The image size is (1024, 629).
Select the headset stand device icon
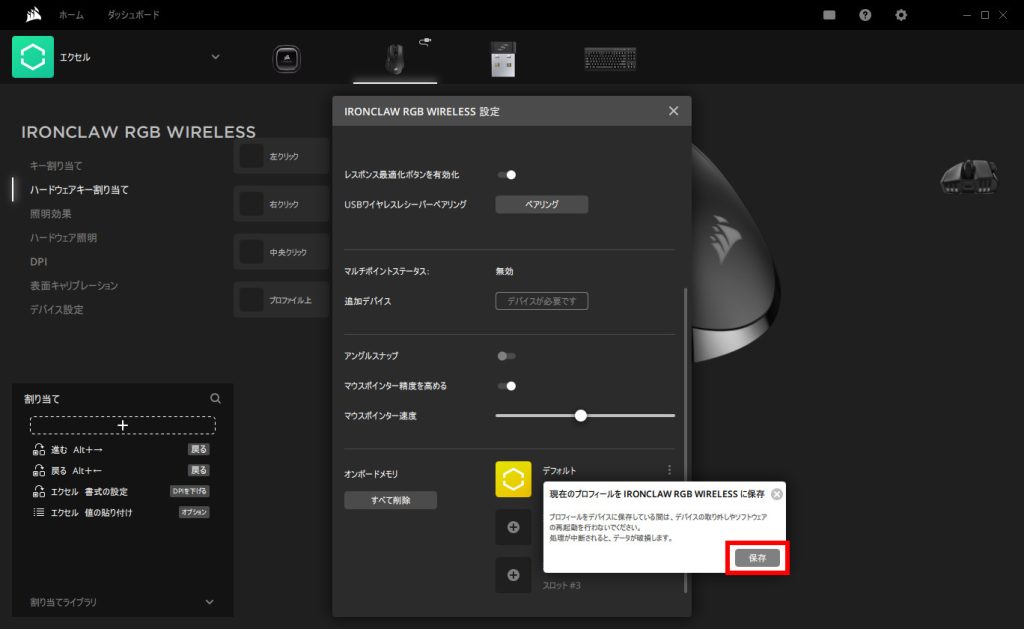tap(286, 59)
